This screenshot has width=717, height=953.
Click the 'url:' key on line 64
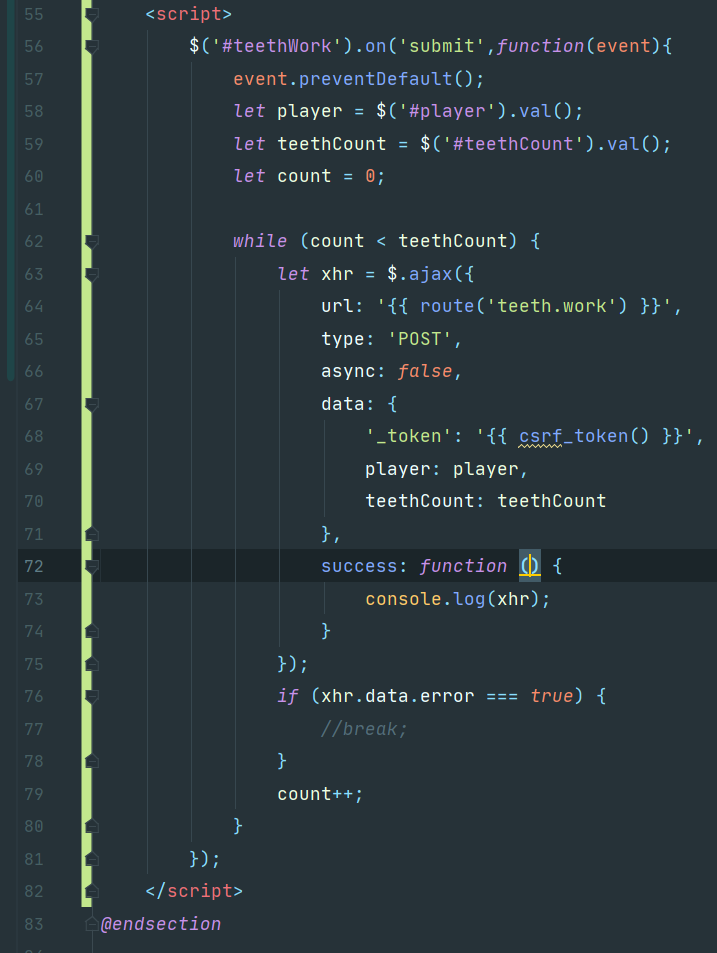point(341,306)
